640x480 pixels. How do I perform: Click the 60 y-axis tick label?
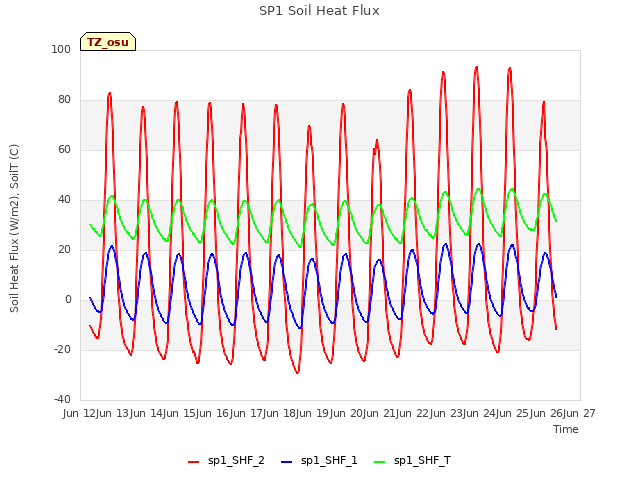click(x=64, y=149)
